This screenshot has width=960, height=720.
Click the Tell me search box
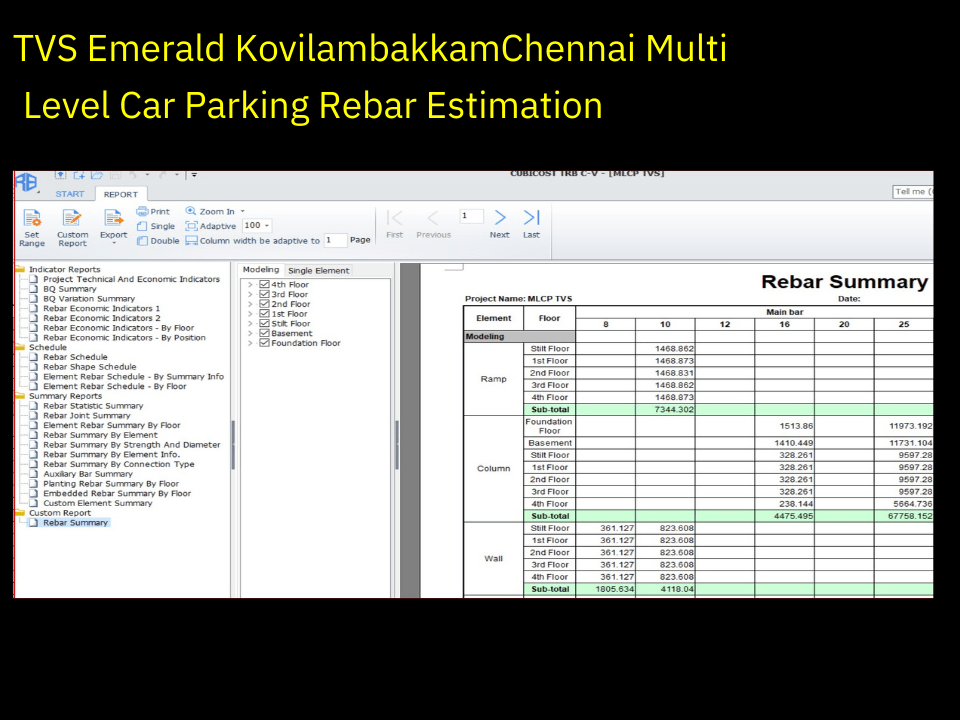[913, 192]
